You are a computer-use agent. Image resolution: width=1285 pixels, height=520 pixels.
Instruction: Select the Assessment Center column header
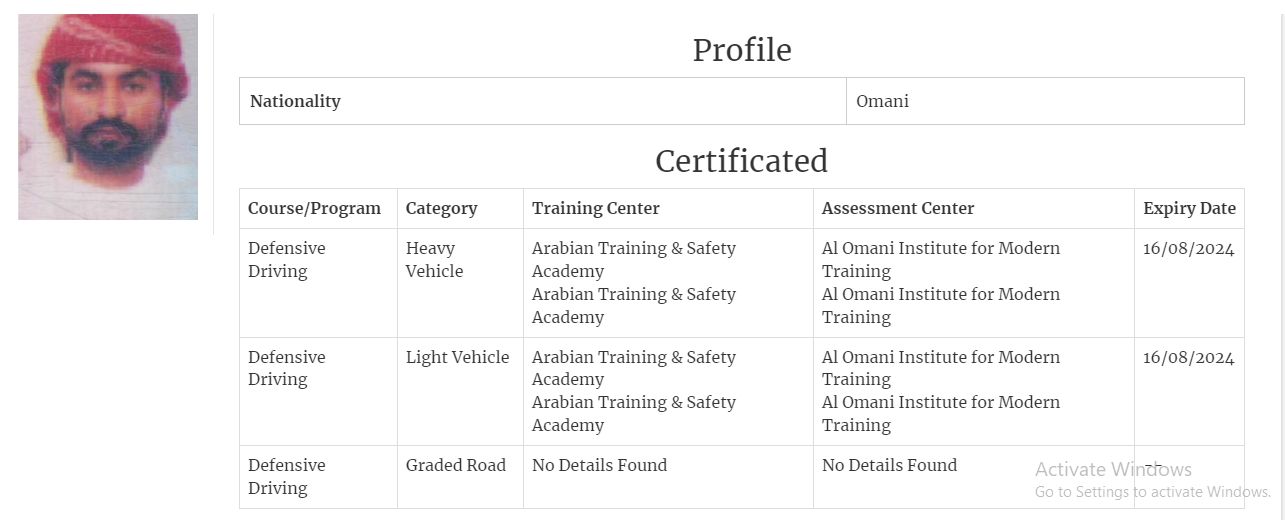point(898,208)
